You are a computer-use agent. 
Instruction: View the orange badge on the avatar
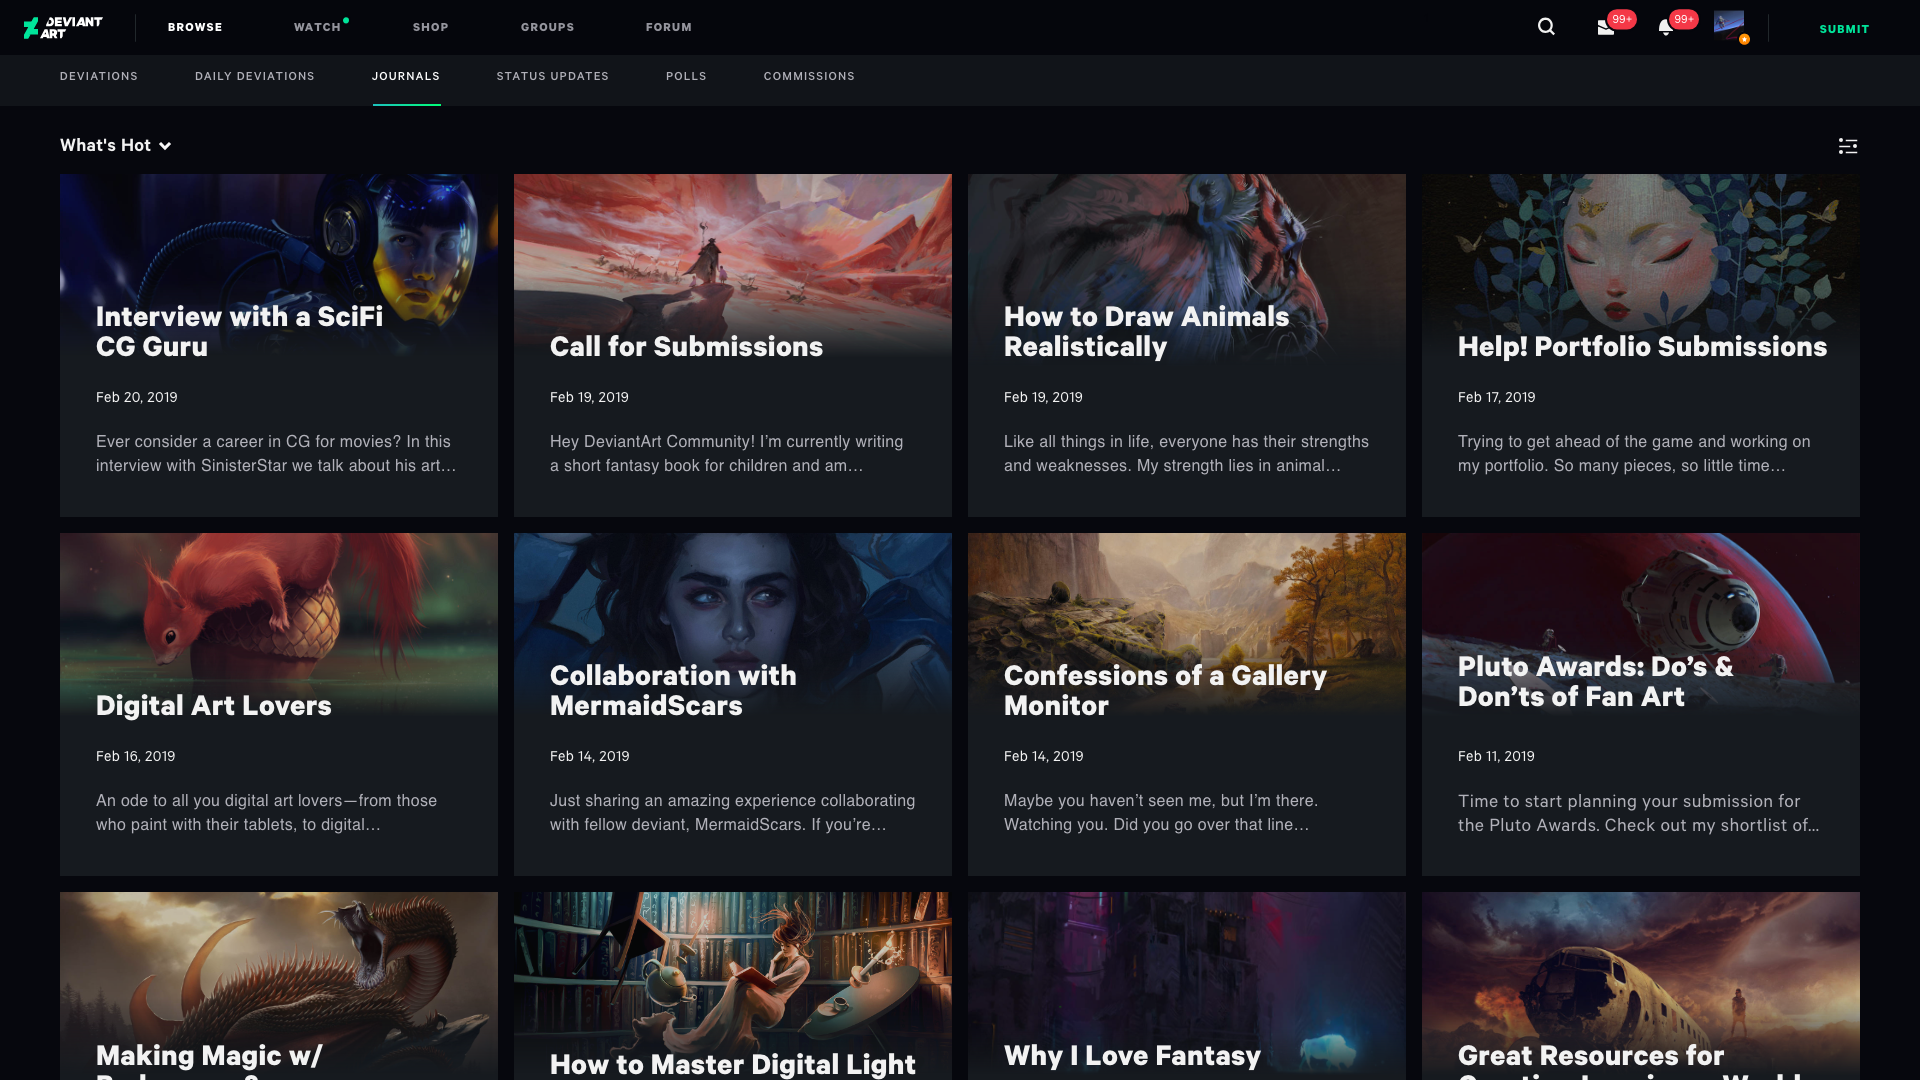(x=1744, y=40)
